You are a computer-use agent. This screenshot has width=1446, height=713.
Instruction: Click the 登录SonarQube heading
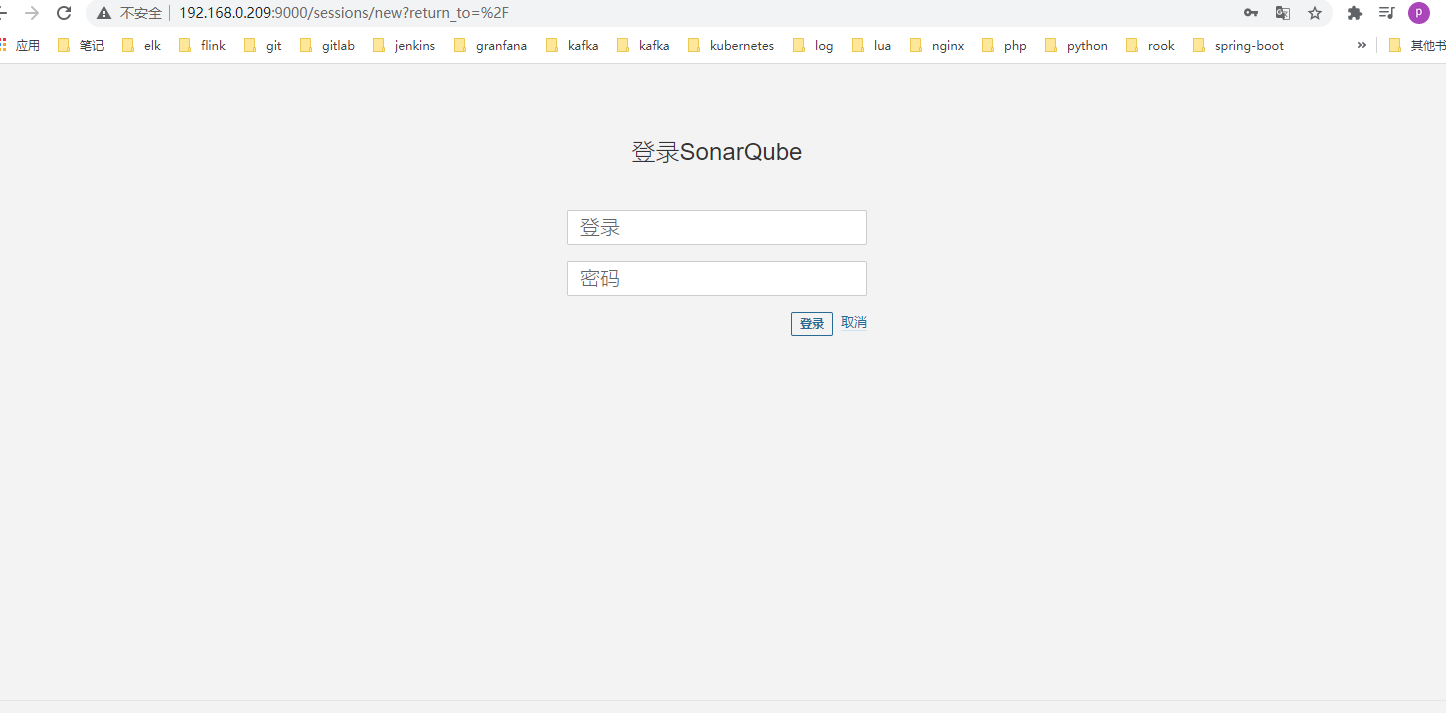pyautogui.click(x=717, y=152)
